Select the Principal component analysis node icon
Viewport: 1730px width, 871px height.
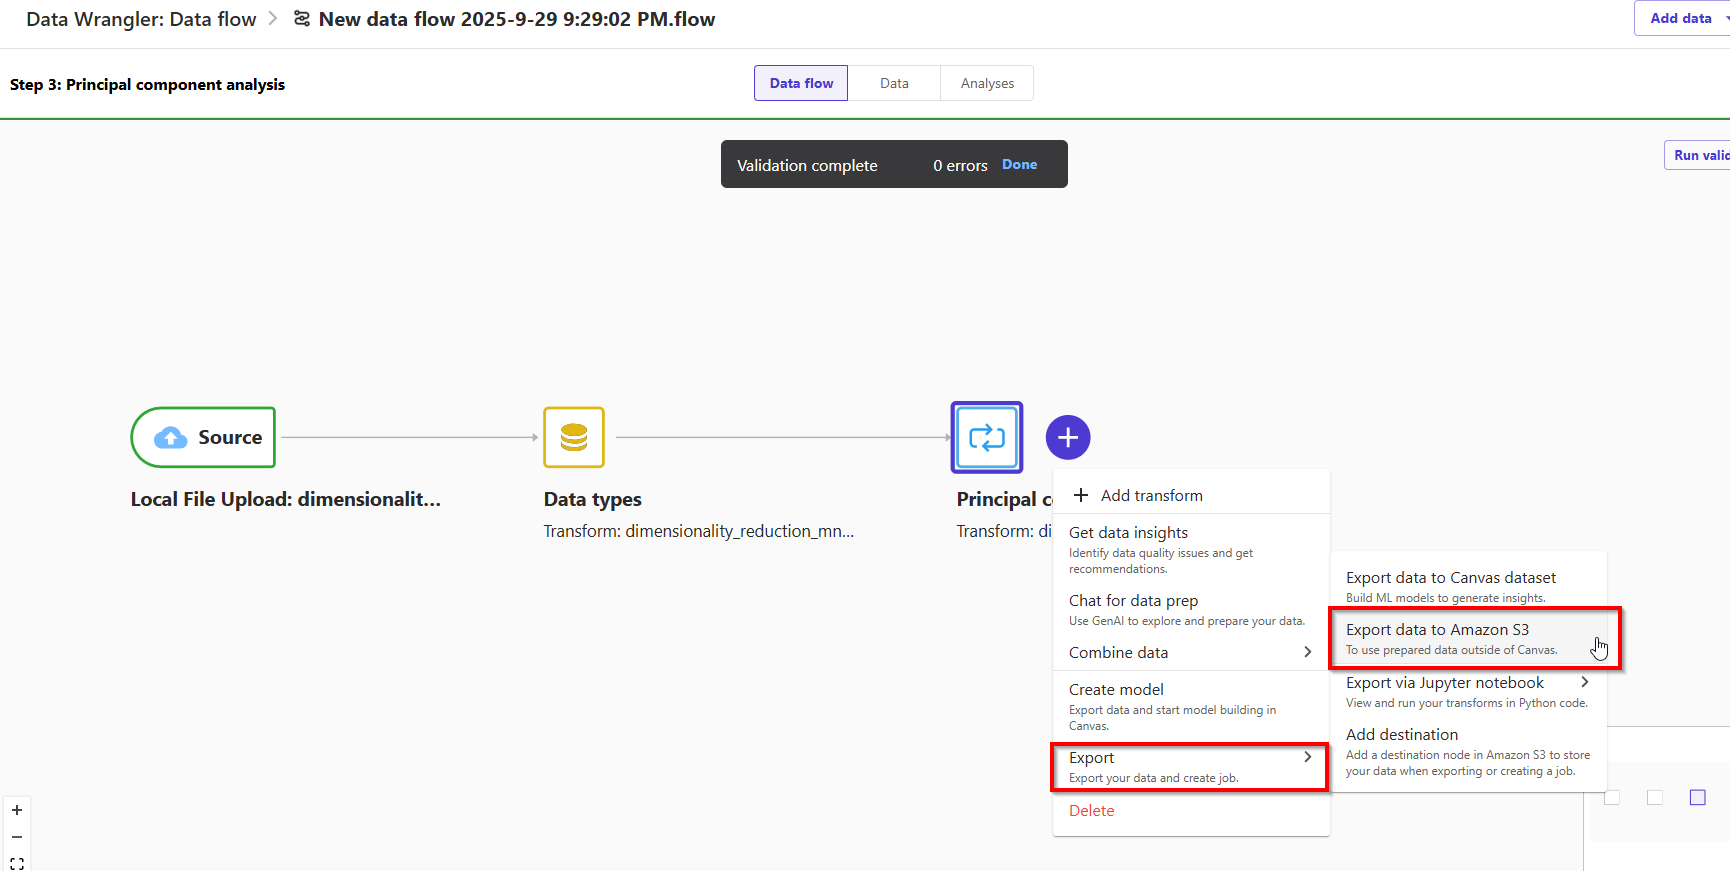coord(987,437)
